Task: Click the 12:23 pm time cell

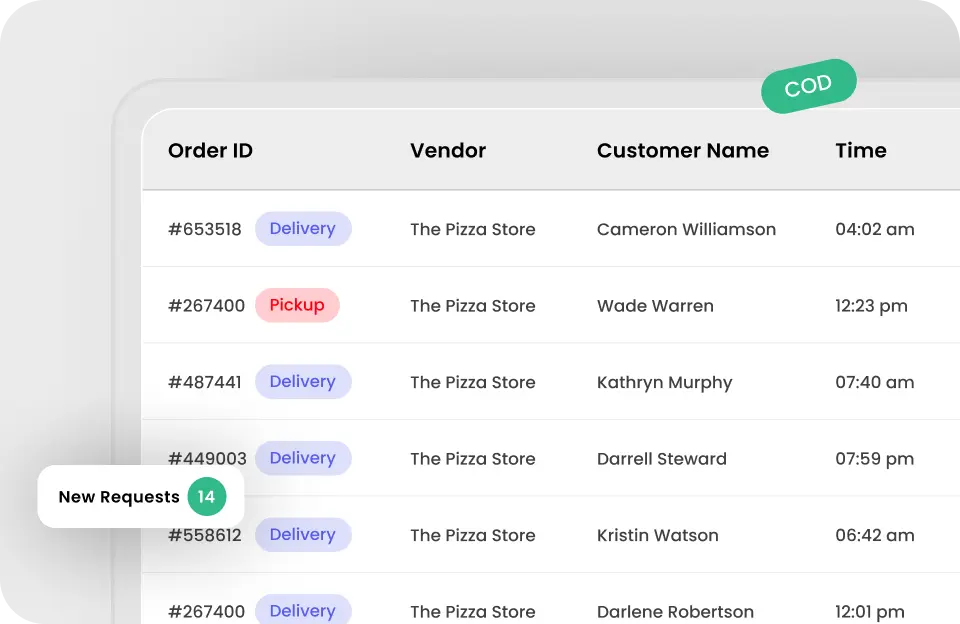Action: [x=871, y=306]
